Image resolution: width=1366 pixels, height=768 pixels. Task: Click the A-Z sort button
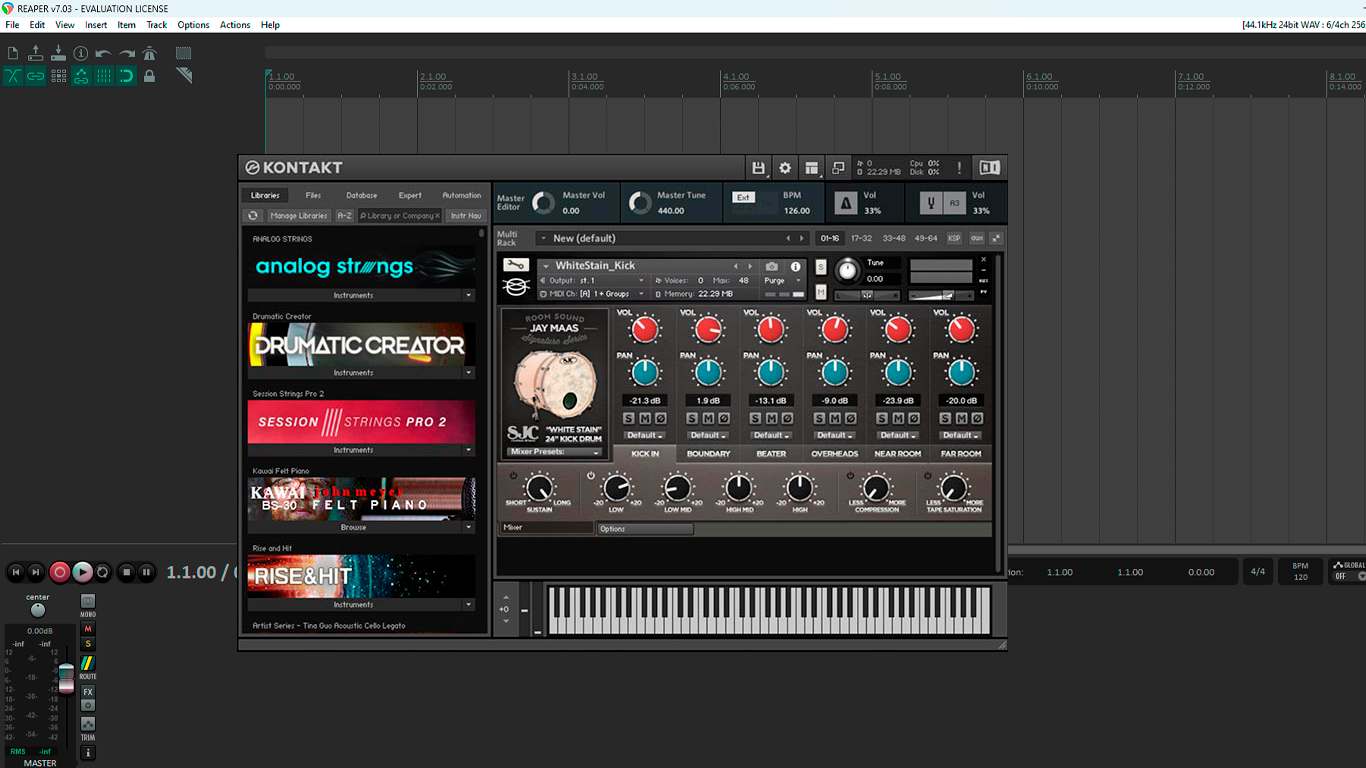(344, 216)
